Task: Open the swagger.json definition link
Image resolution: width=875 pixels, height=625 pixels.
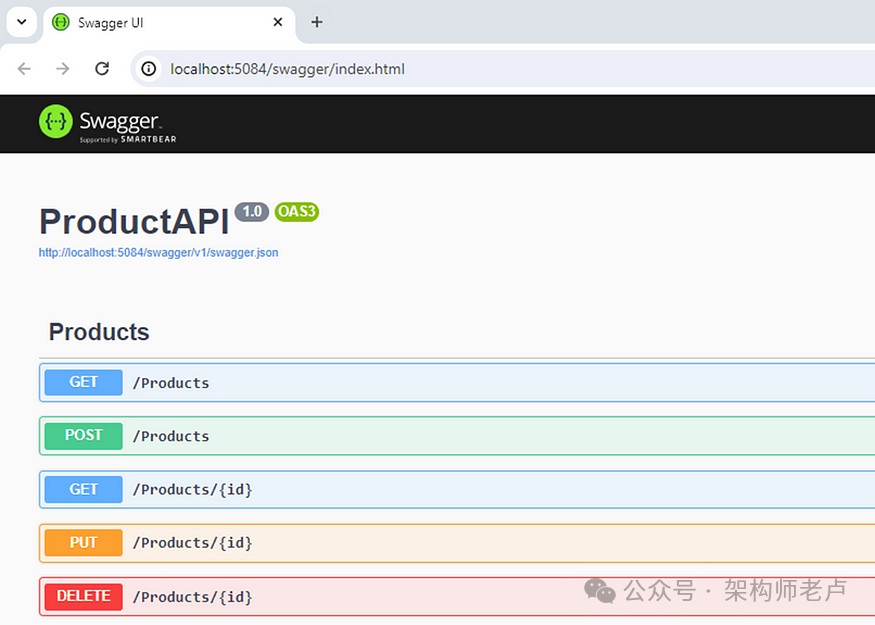Action: pyautogui.click(x=158, y=252)
